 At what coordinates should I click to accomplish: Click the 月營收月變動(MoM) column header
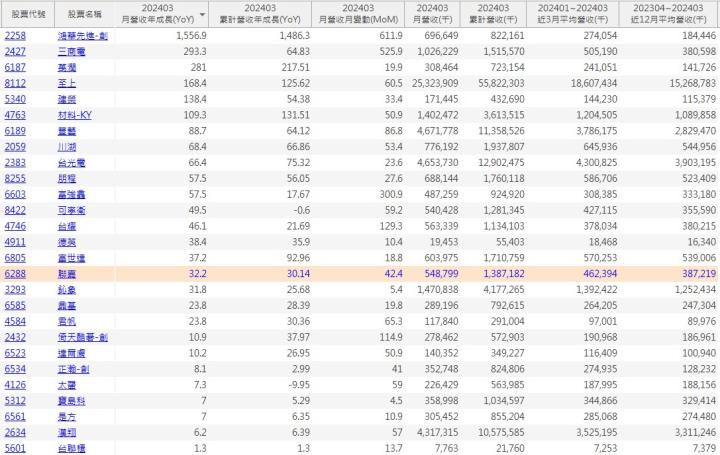pyautogui.click(x=358, y=14)
